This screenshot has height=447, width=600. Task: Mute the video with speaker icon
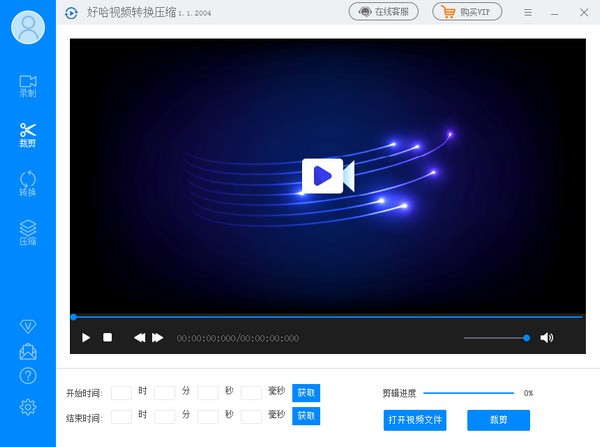click(x=547, y=338)
